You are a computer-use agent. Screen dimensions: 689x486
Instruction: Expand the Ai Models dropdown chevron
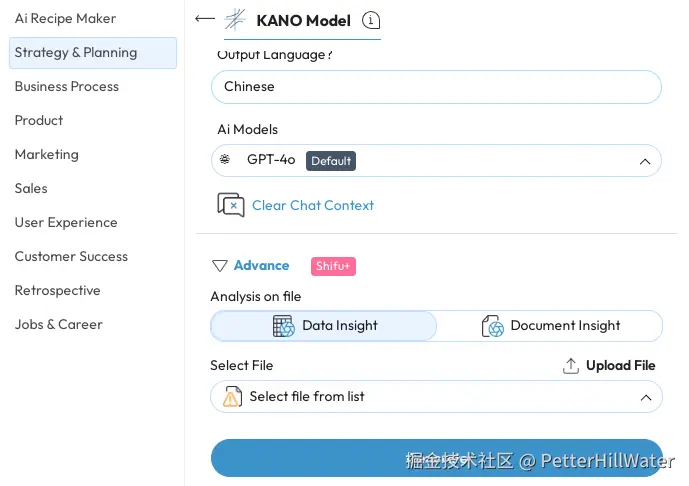click(x=644, y=161)
